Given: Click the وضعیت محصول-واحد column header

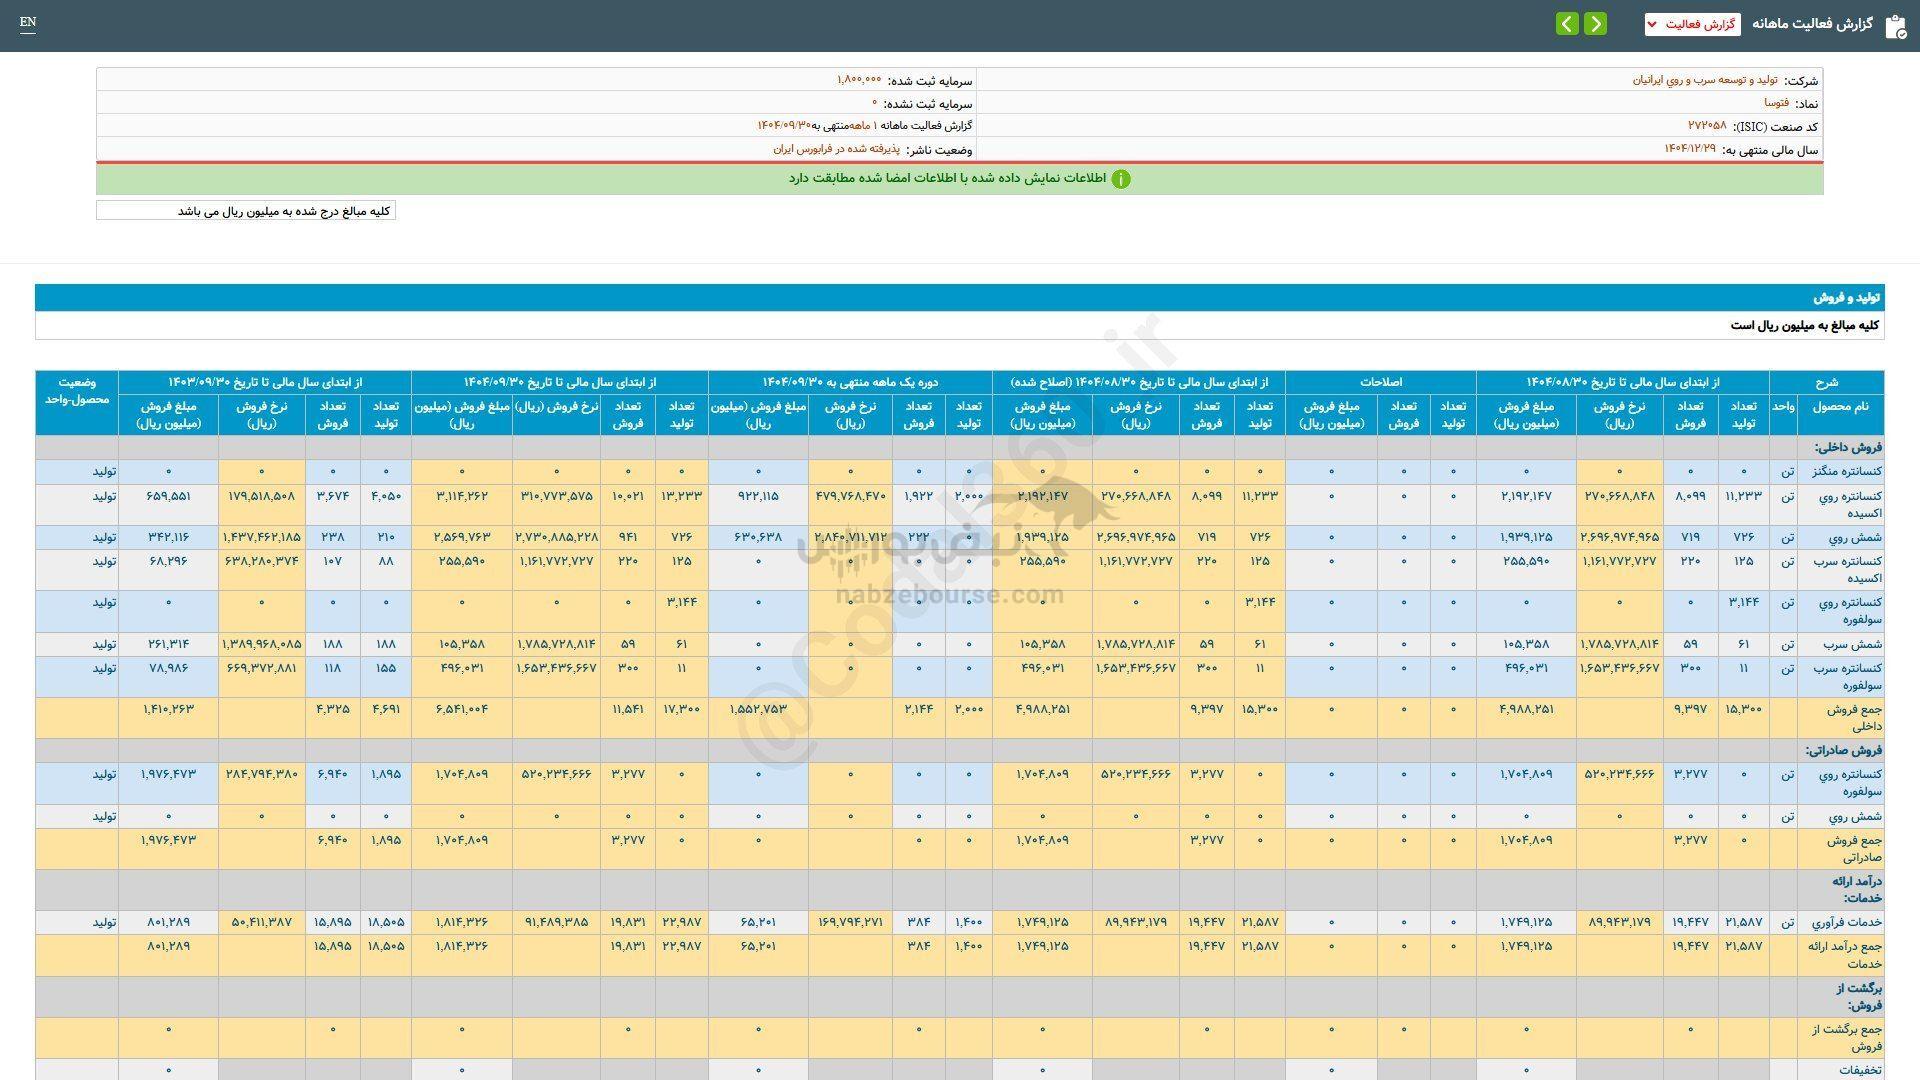Looking at the screenshot, I should 77,391.
